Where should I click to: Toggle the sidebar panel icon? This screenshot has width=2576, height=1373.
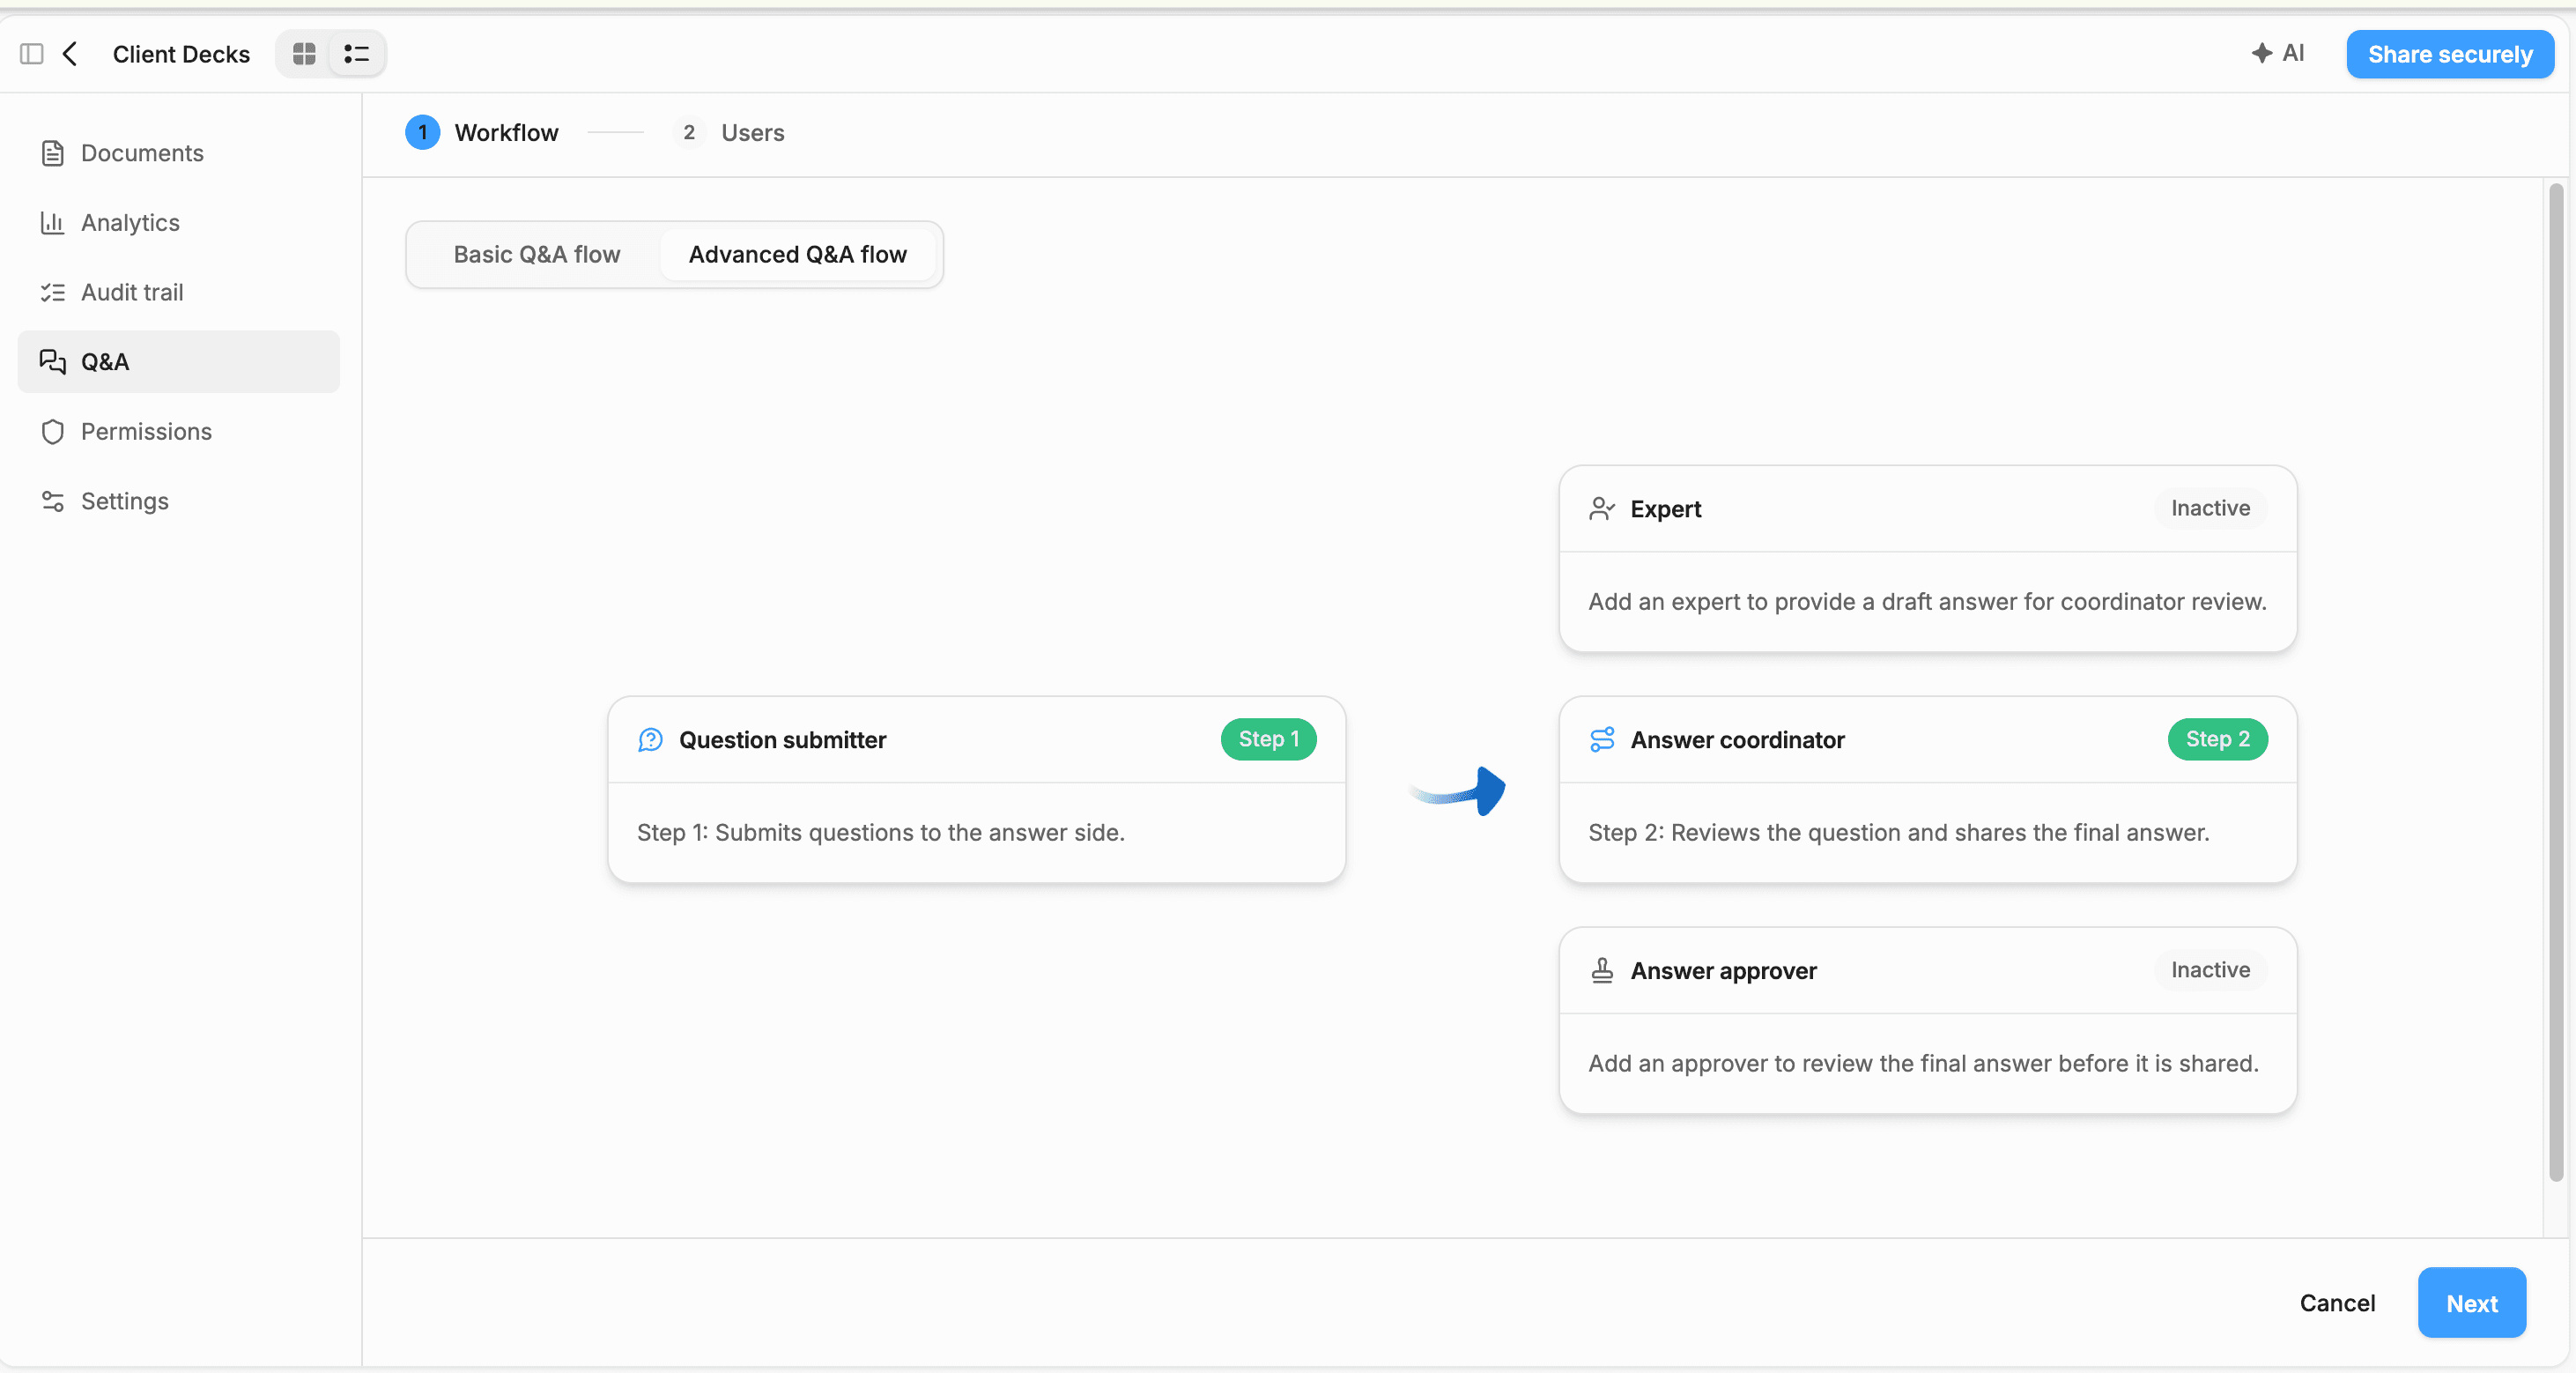[32, 54]
